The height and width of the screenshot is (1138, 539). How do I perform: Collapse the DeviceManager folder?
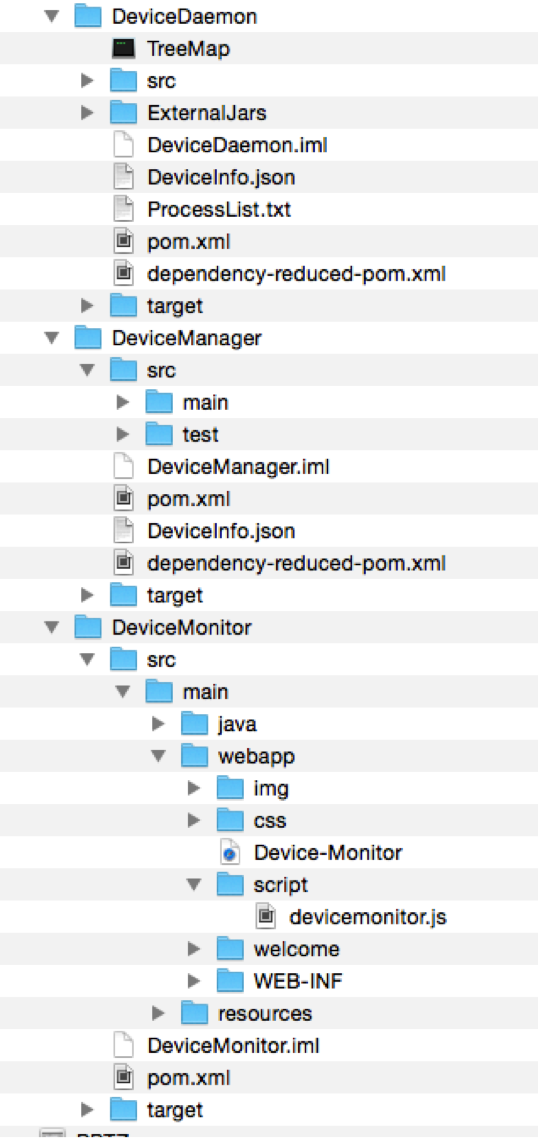click(x=52, y=337)
